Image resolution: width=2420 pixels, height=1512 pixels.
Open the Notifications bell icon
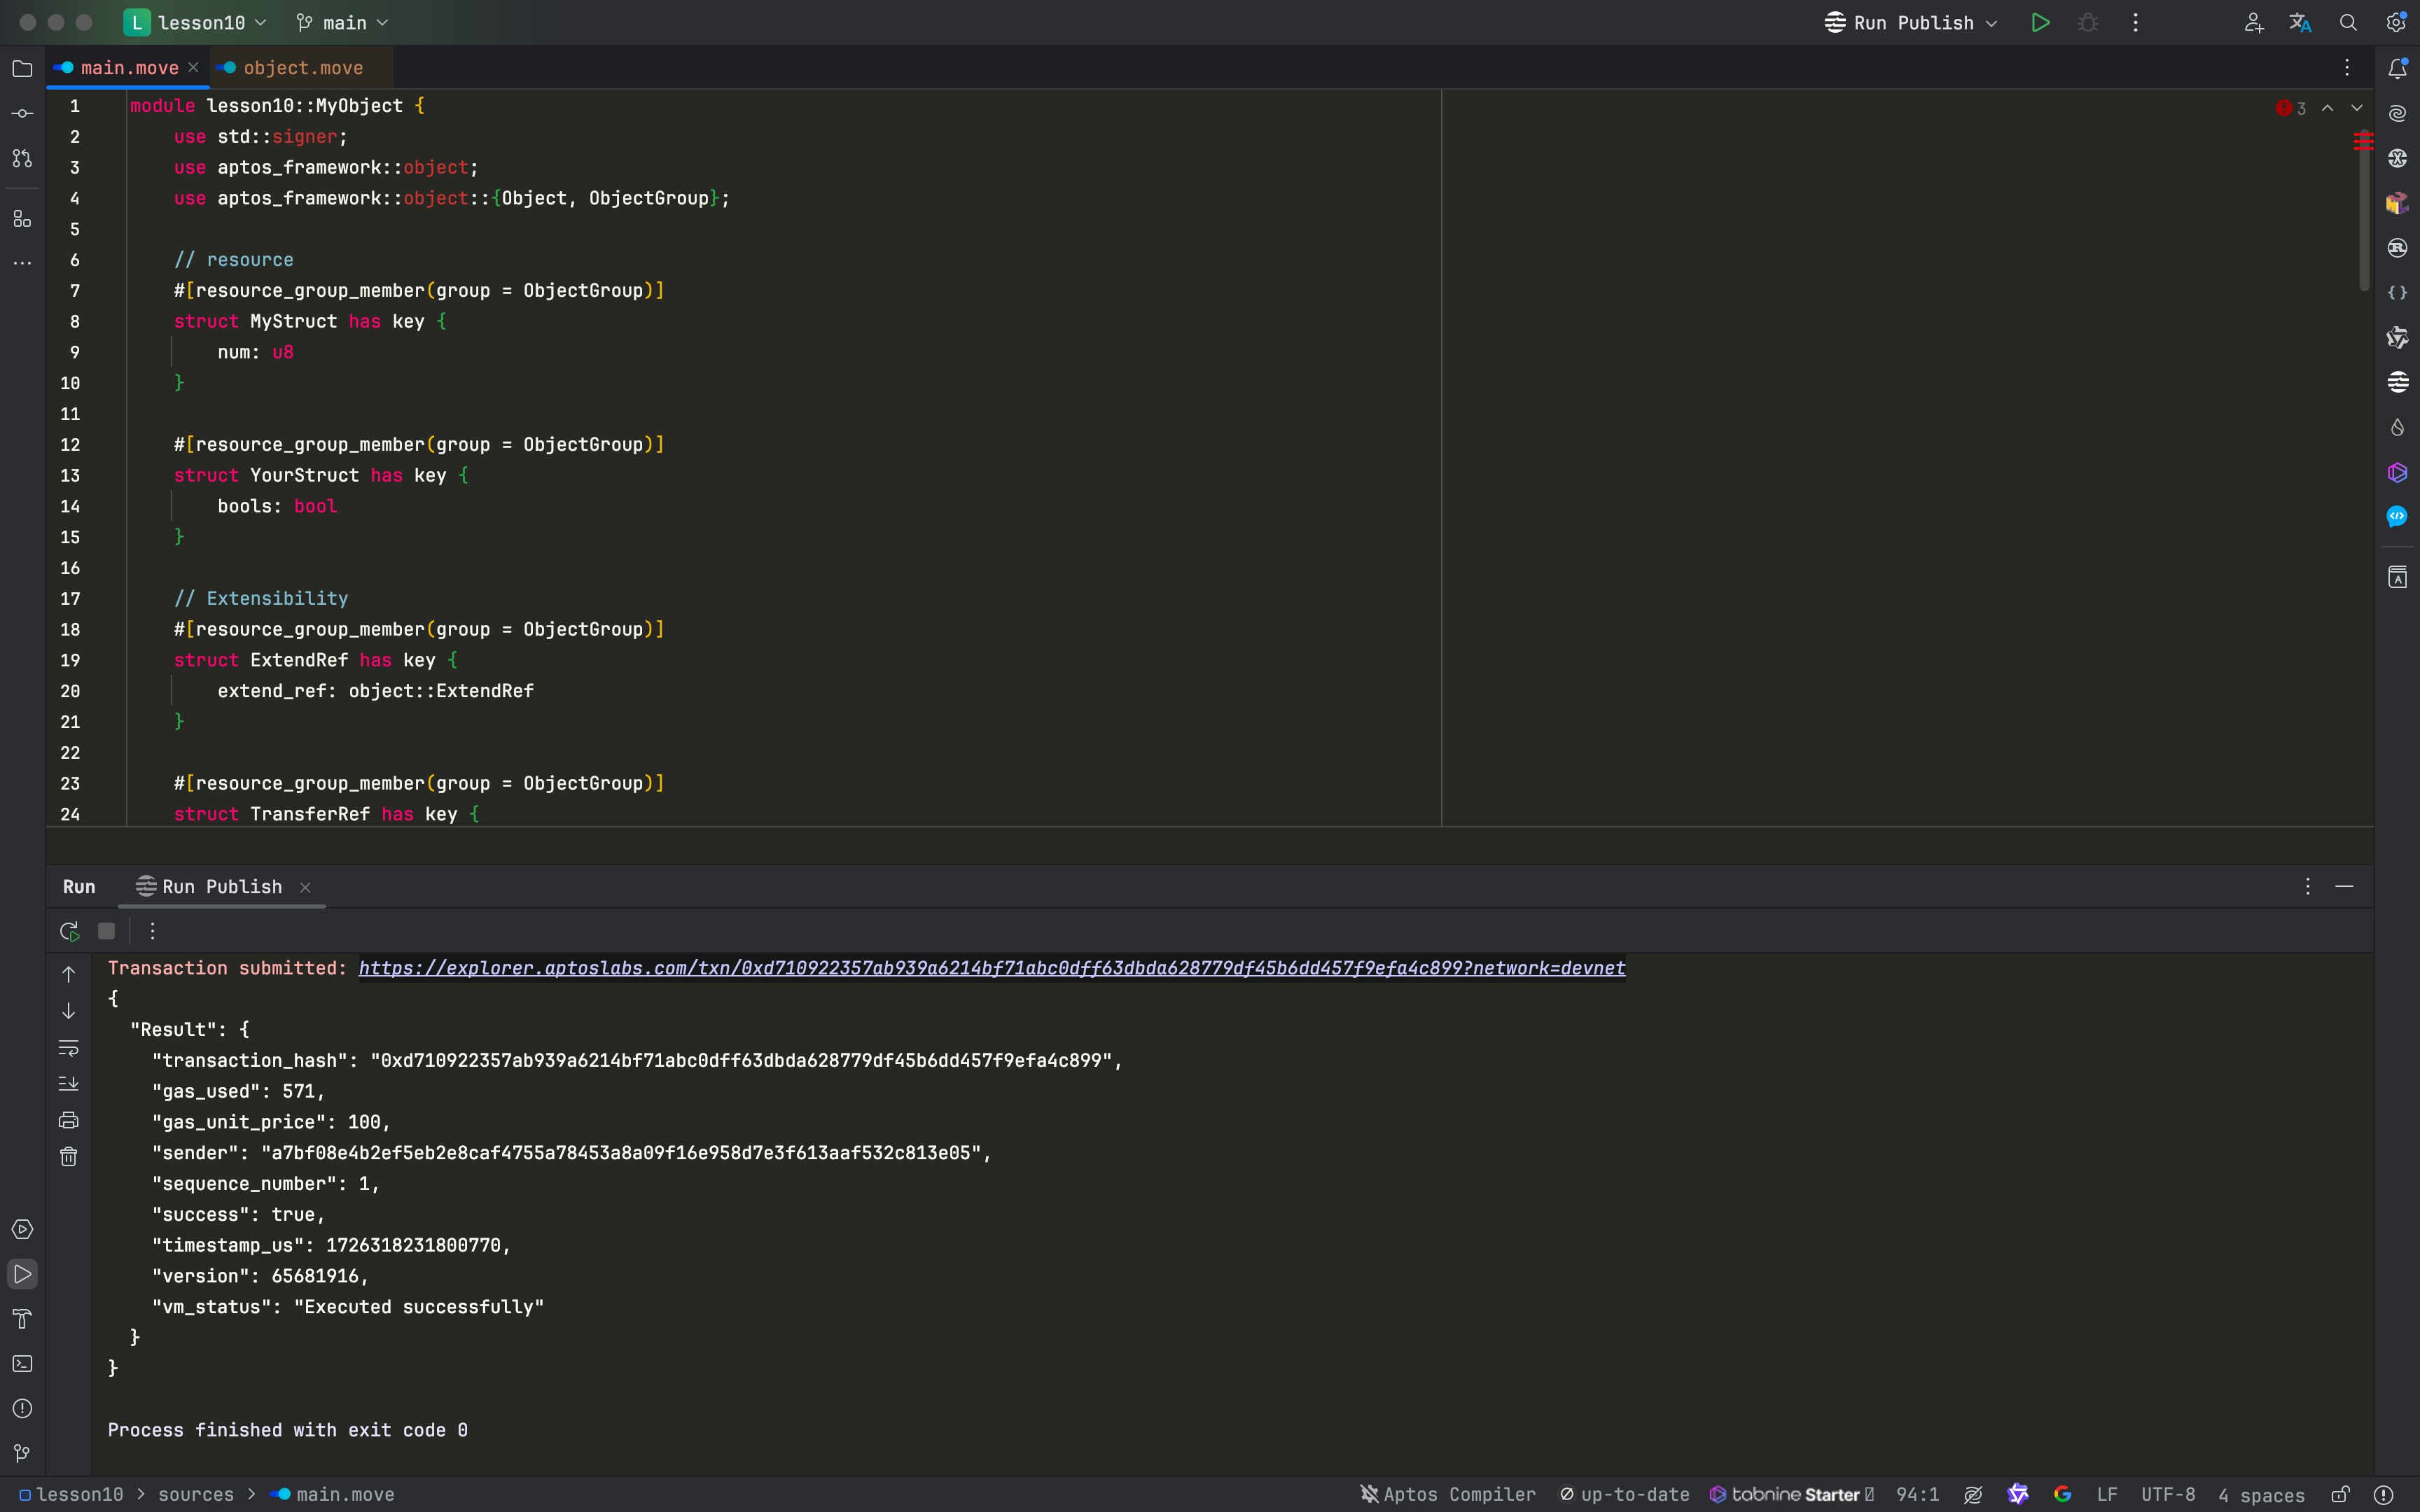[2397, 68]
